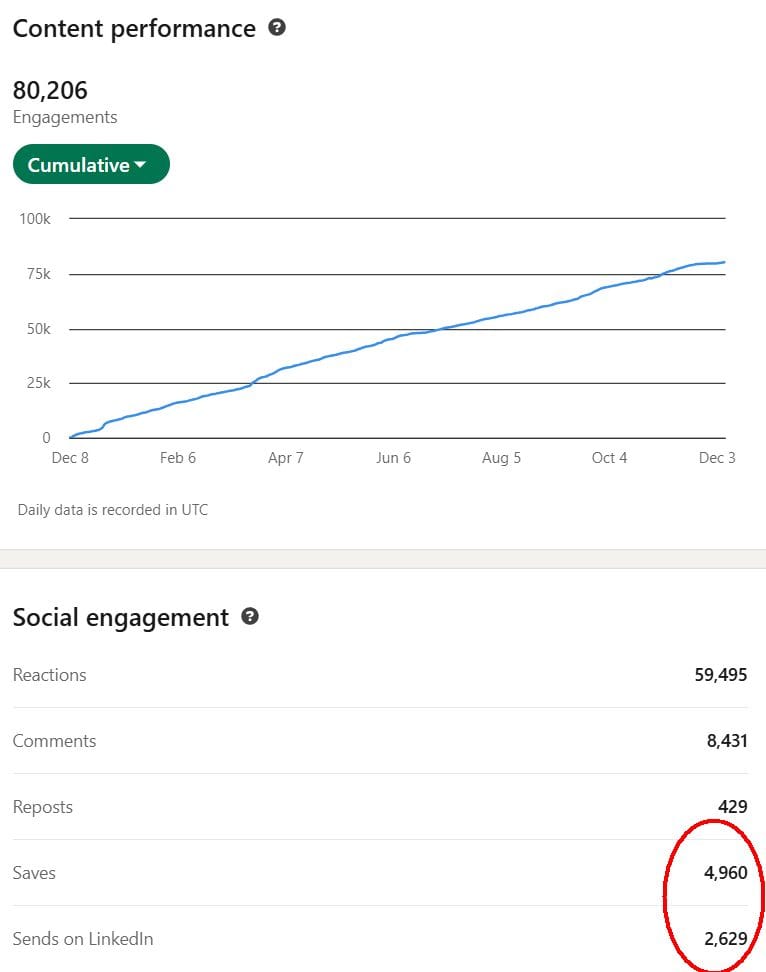Click the 4,960 saves count
The width and height of the screenshot is (766, 972).
[726, 873]
